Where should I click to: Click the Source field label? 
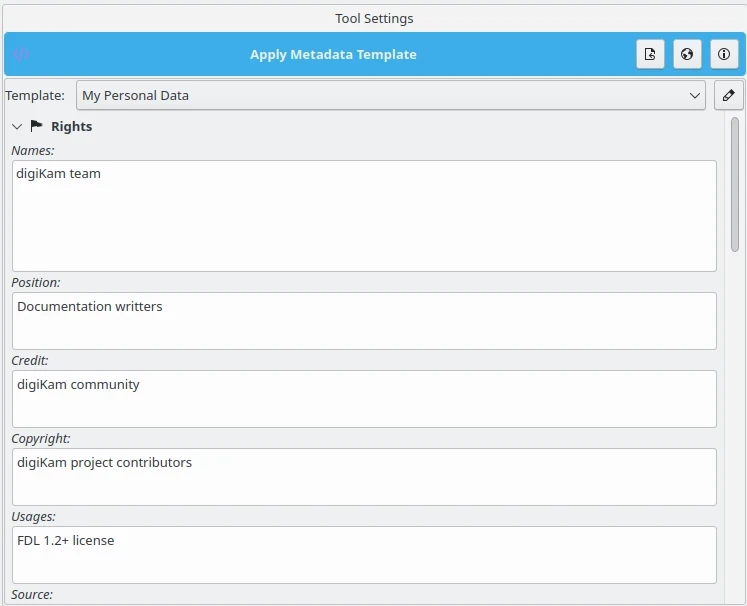32,595
